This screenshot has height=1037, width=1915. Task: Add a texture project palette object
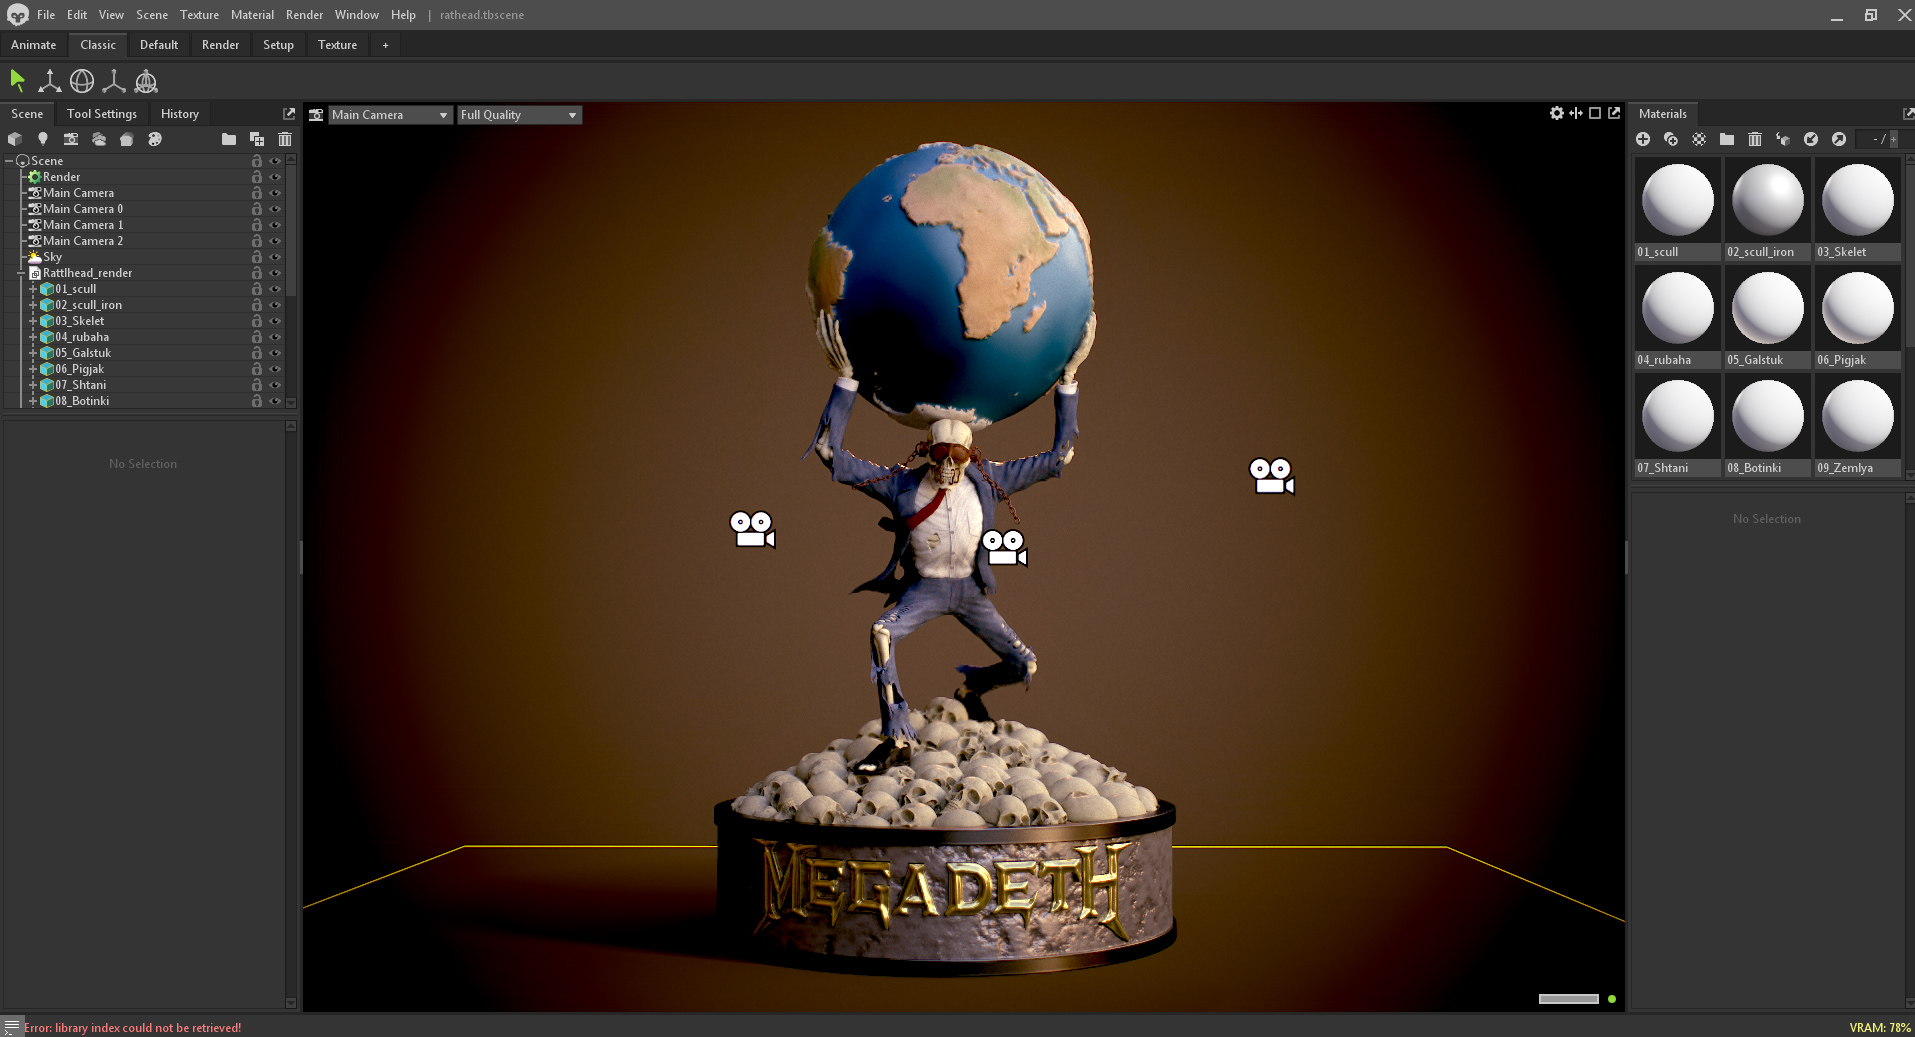click(x=155, y=139)
